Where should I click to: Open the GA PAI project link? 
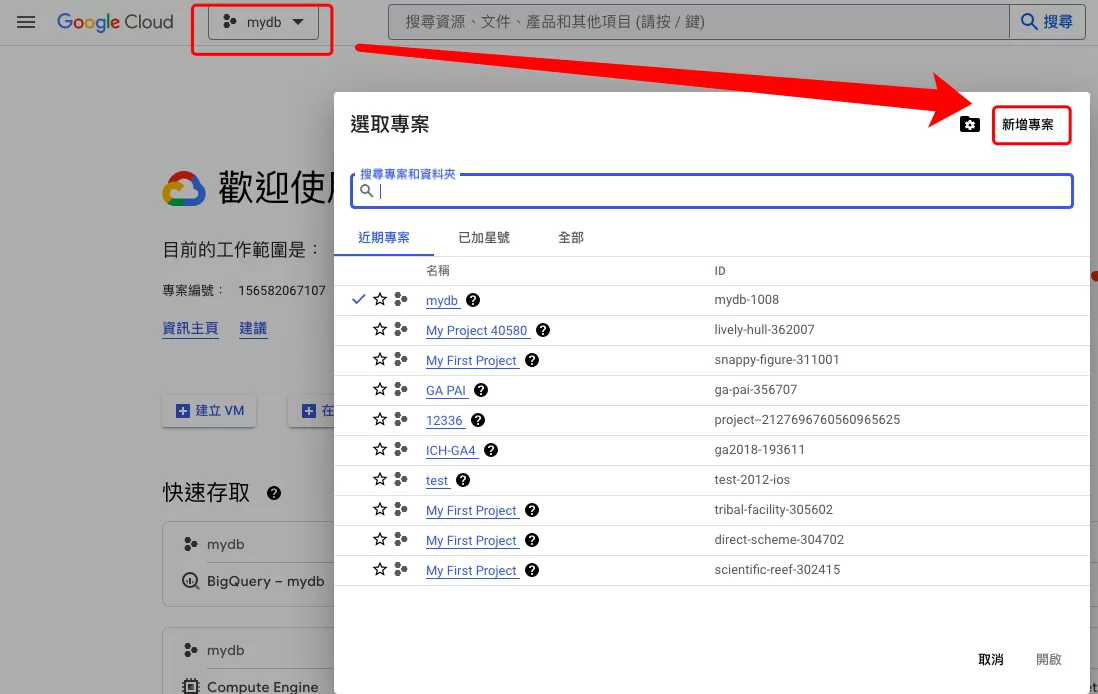click(446, 391)
